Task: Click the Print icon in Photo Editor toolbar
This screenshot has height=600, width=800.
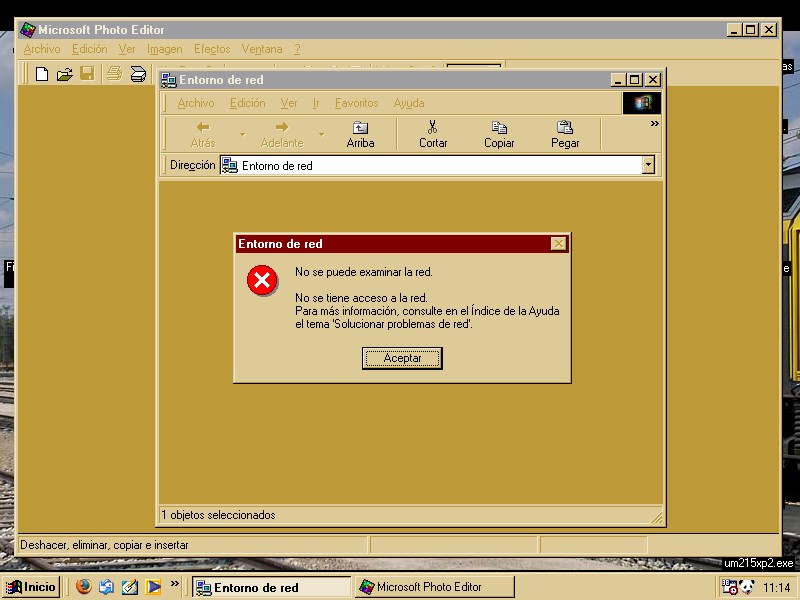Action: pyautogui.click(x=114, y=74)
